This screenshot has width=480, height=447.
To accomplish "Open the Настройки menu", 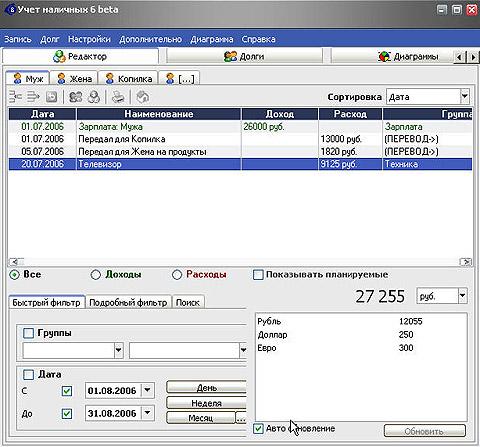I will click(89, 39).
